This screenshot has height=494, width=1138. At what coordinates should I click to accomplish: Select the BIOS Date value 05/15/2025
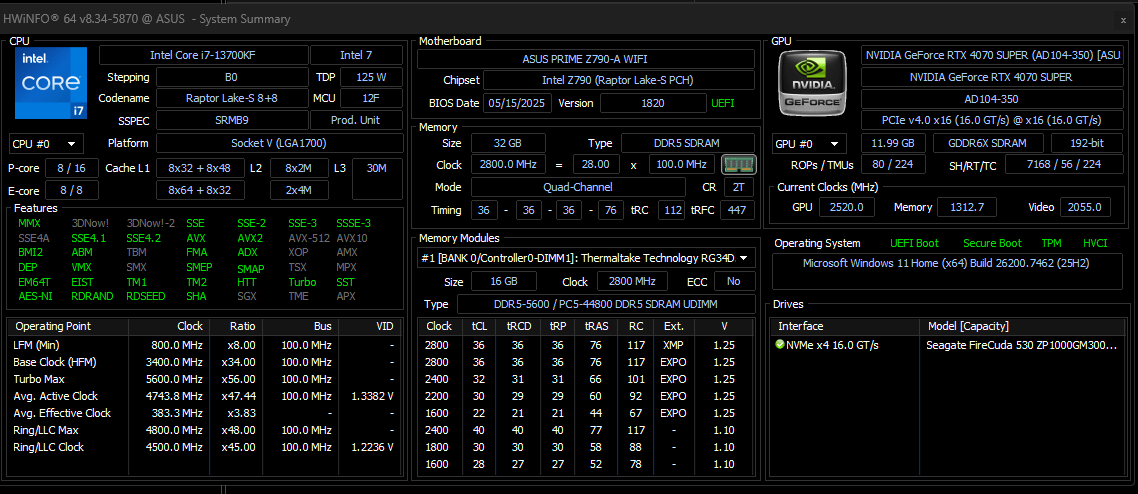pyautogui.click(x=517, y=103)
